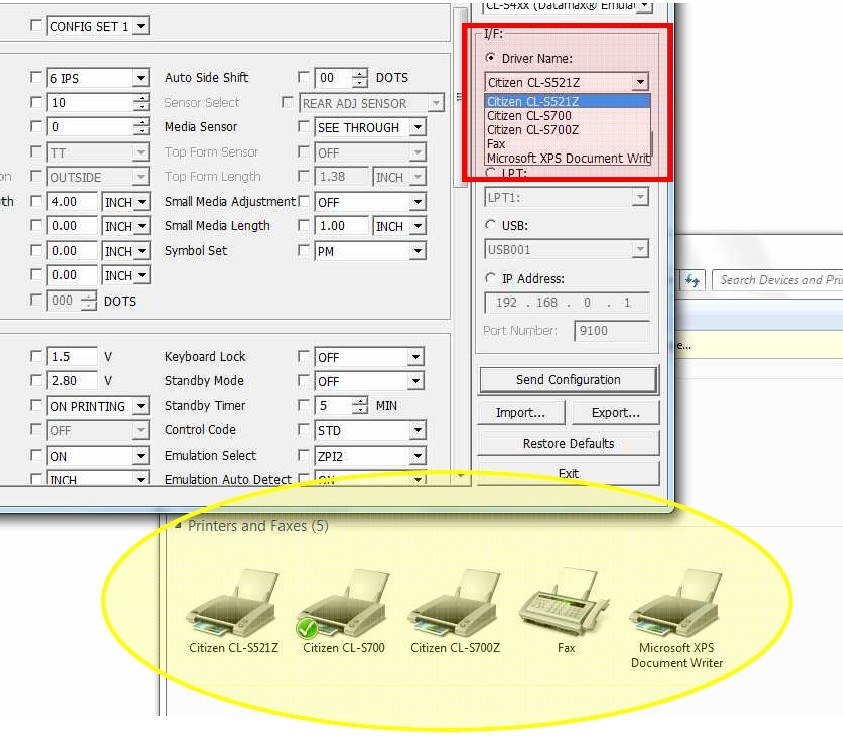This screenshot has height=740, width=843.
Task: Enable the Keyboard Lock checkbox
Action: [x=305, y=357]
